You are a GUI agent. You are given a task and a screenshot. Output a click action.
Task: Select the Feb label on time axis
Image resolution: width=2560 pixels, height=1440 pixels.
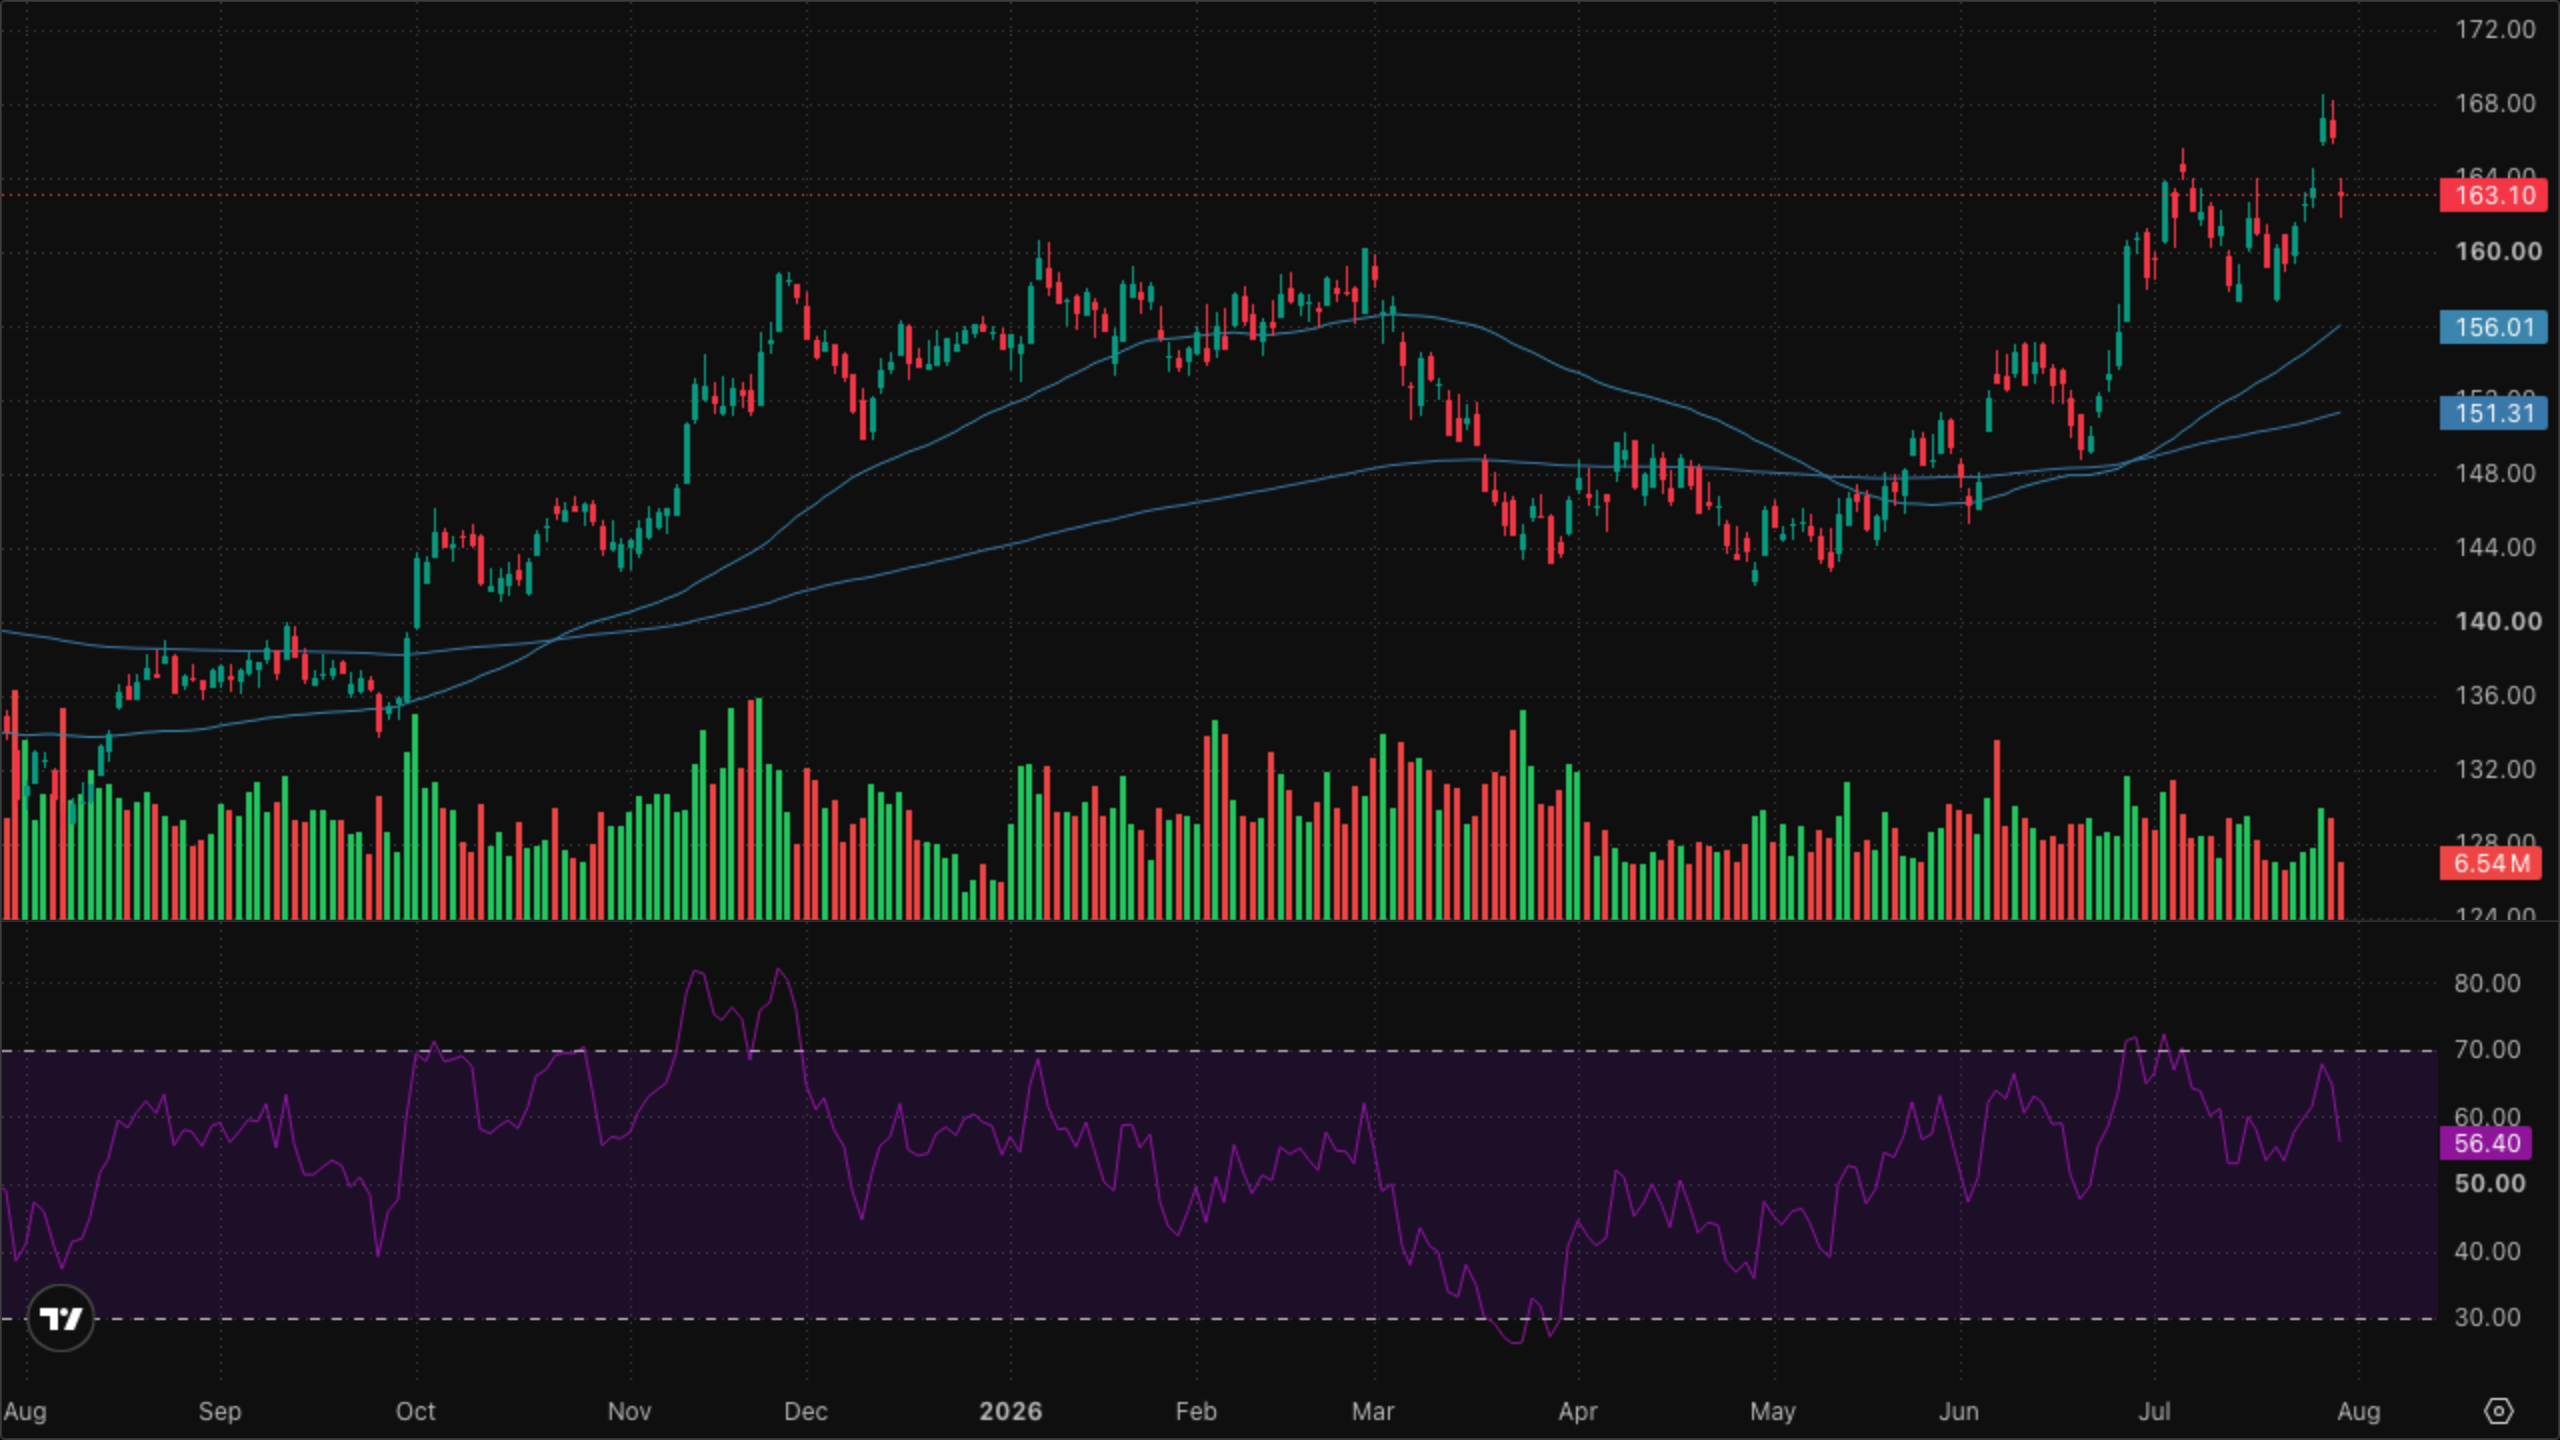(x=1195, y=1411)
